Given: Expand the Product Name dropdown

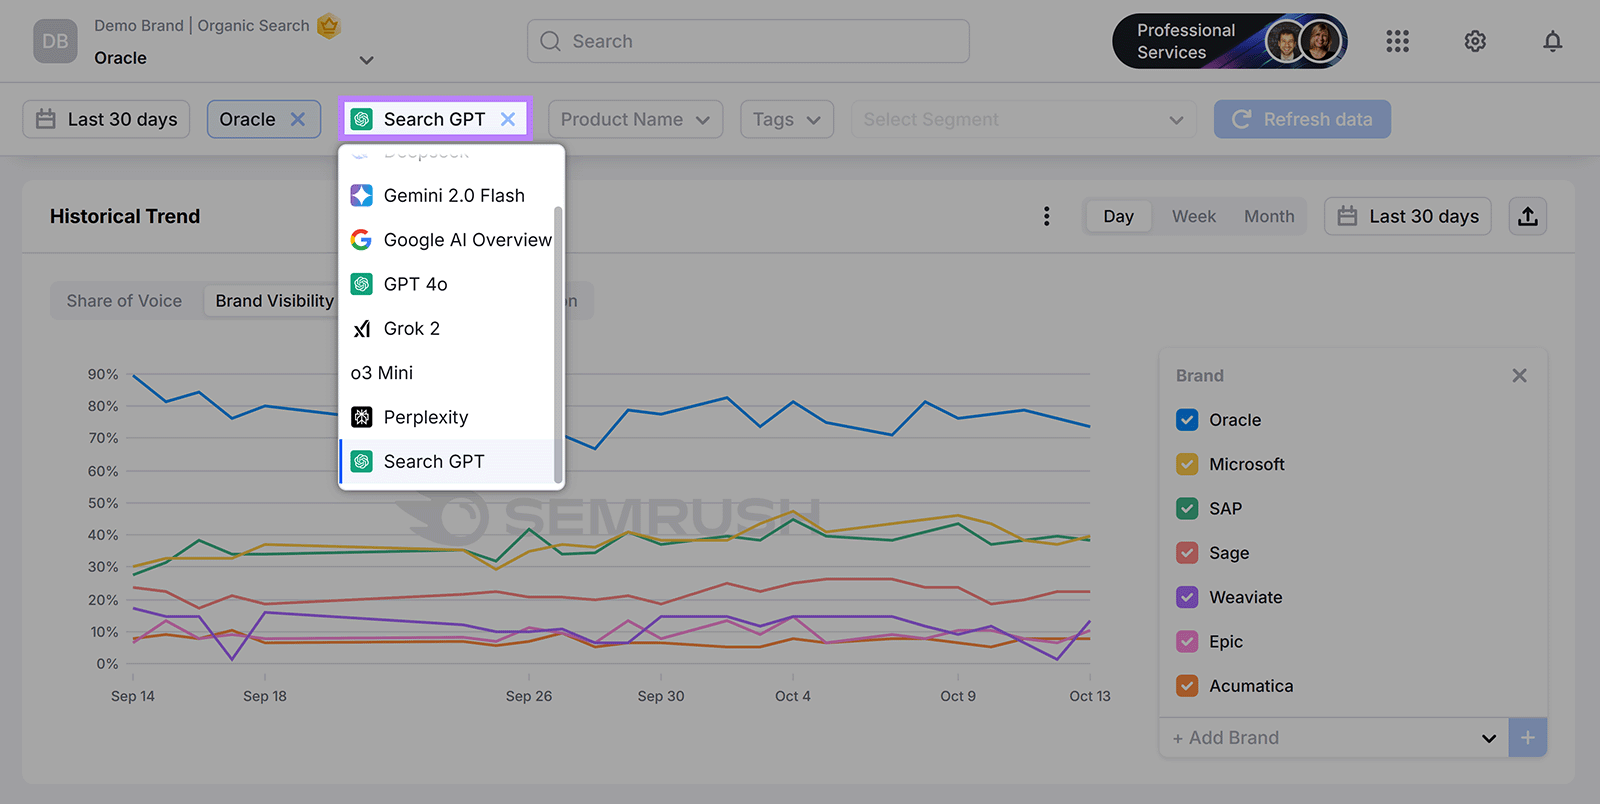Looking at the screenshot, I should click(x=635, y=119).
